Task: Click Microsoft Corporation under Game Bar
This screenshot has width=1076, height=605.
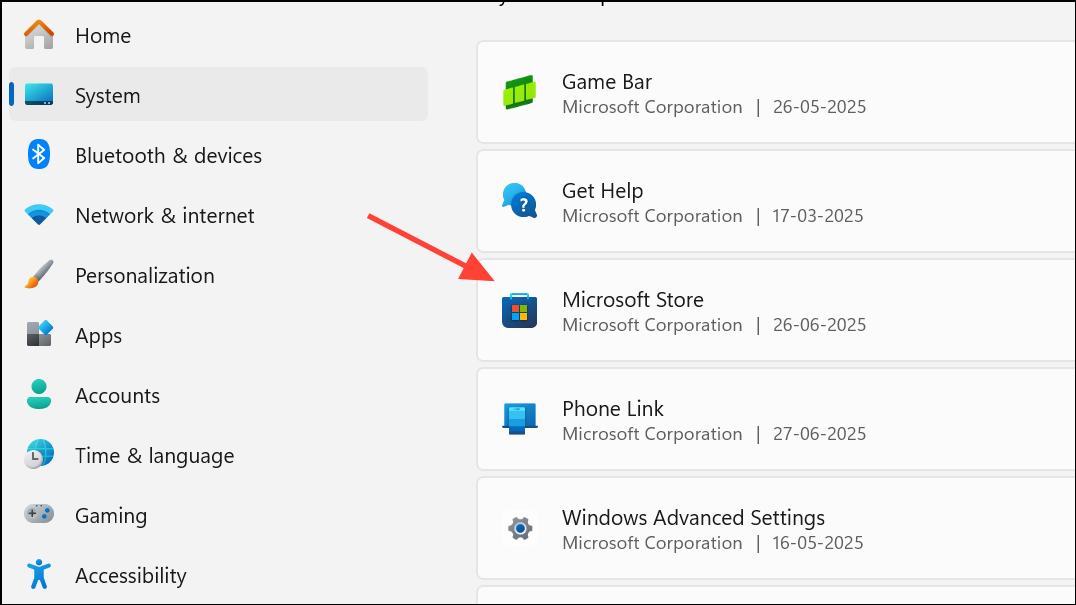Action: (x=652, y=107)
